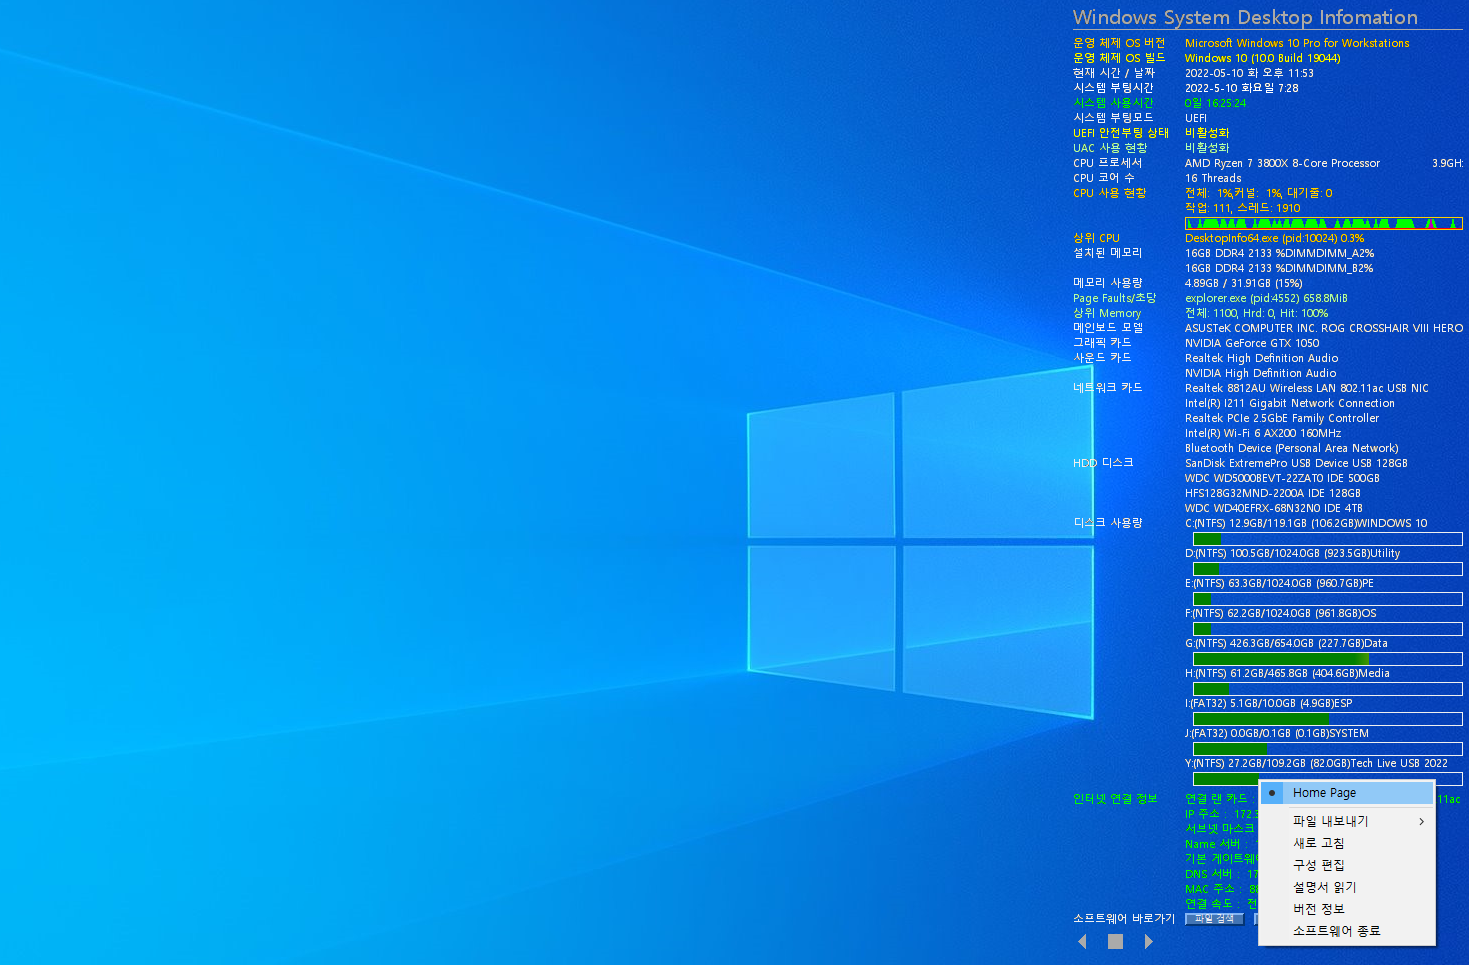Viewport: 1469px width, 965px height.
Task: Click the HFS128G32MND 128GB disk entry
Action: coord(1273,493)
